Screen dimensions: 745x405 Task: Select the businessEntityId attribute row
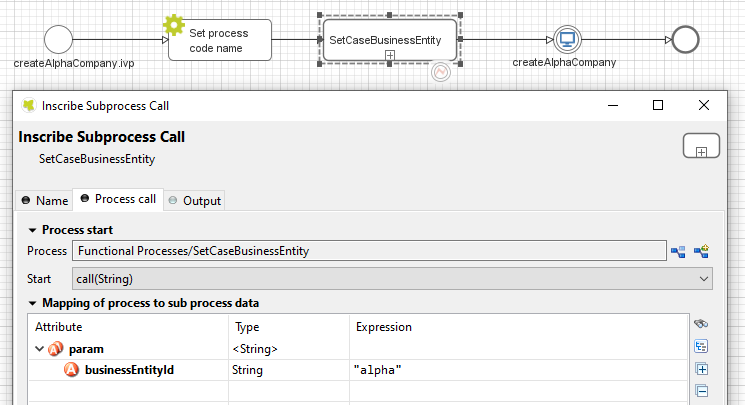tap(358, 370)
